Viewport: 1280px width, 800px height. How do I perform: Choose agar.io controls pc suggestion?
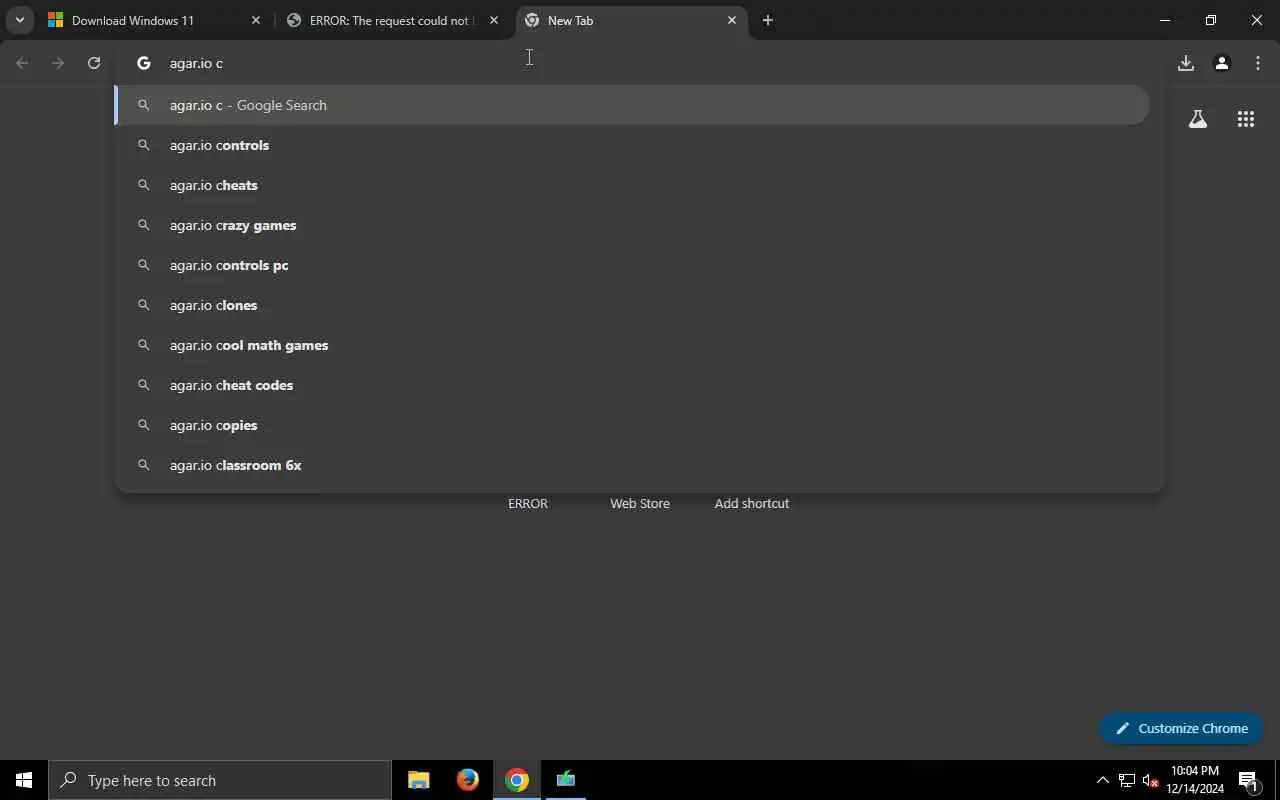point(632,265)
